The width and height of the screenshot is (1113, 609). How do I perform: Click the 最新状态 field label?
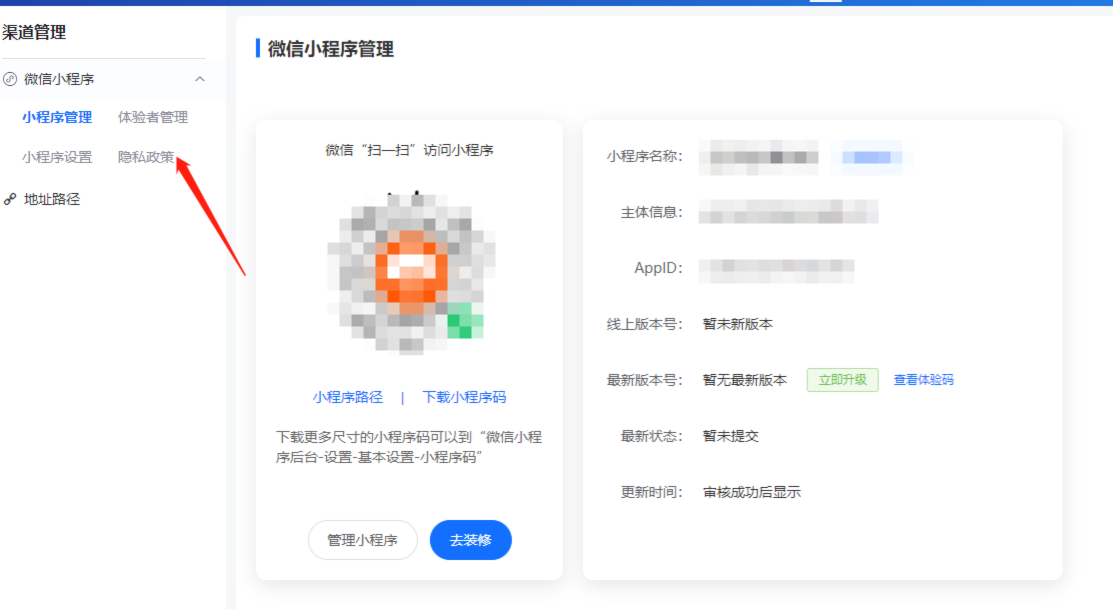click(652, 436)
